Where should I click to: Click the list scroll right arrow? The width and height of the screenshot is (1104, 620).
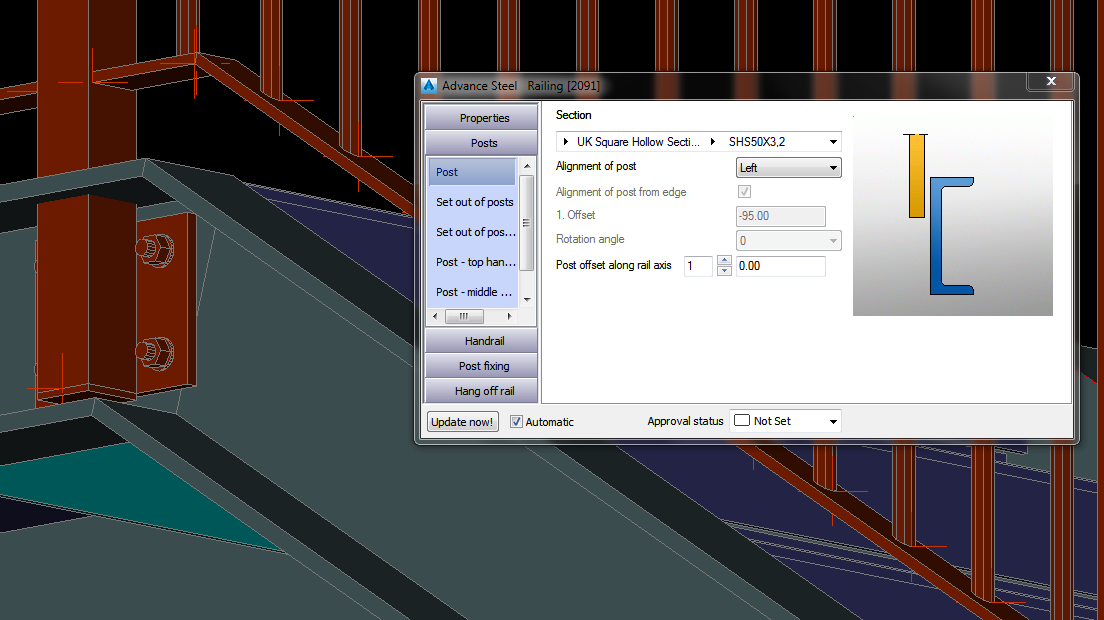tap(510, 316)
